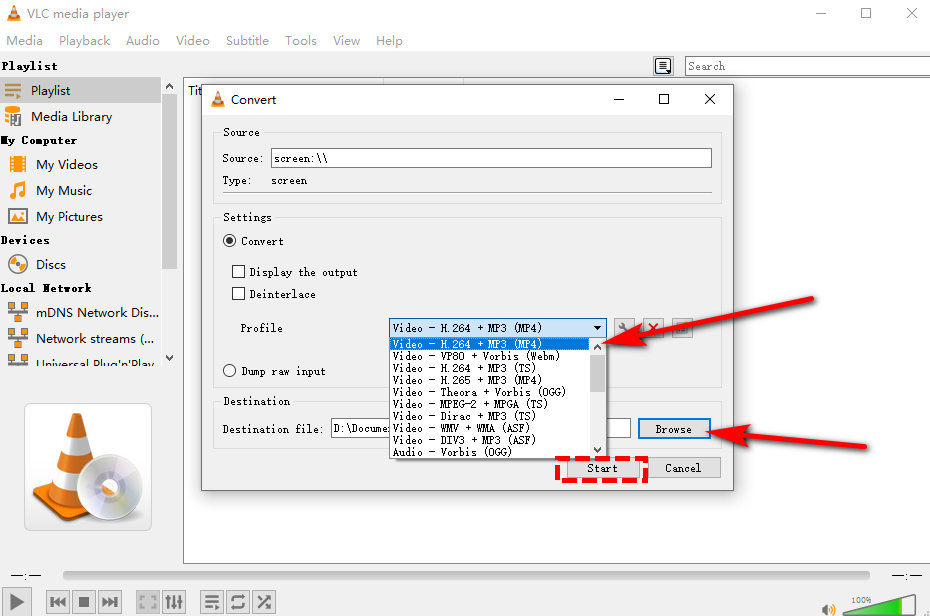Open the Video menu
This screenshot has height=616, width=930.
tap(192, 40)
